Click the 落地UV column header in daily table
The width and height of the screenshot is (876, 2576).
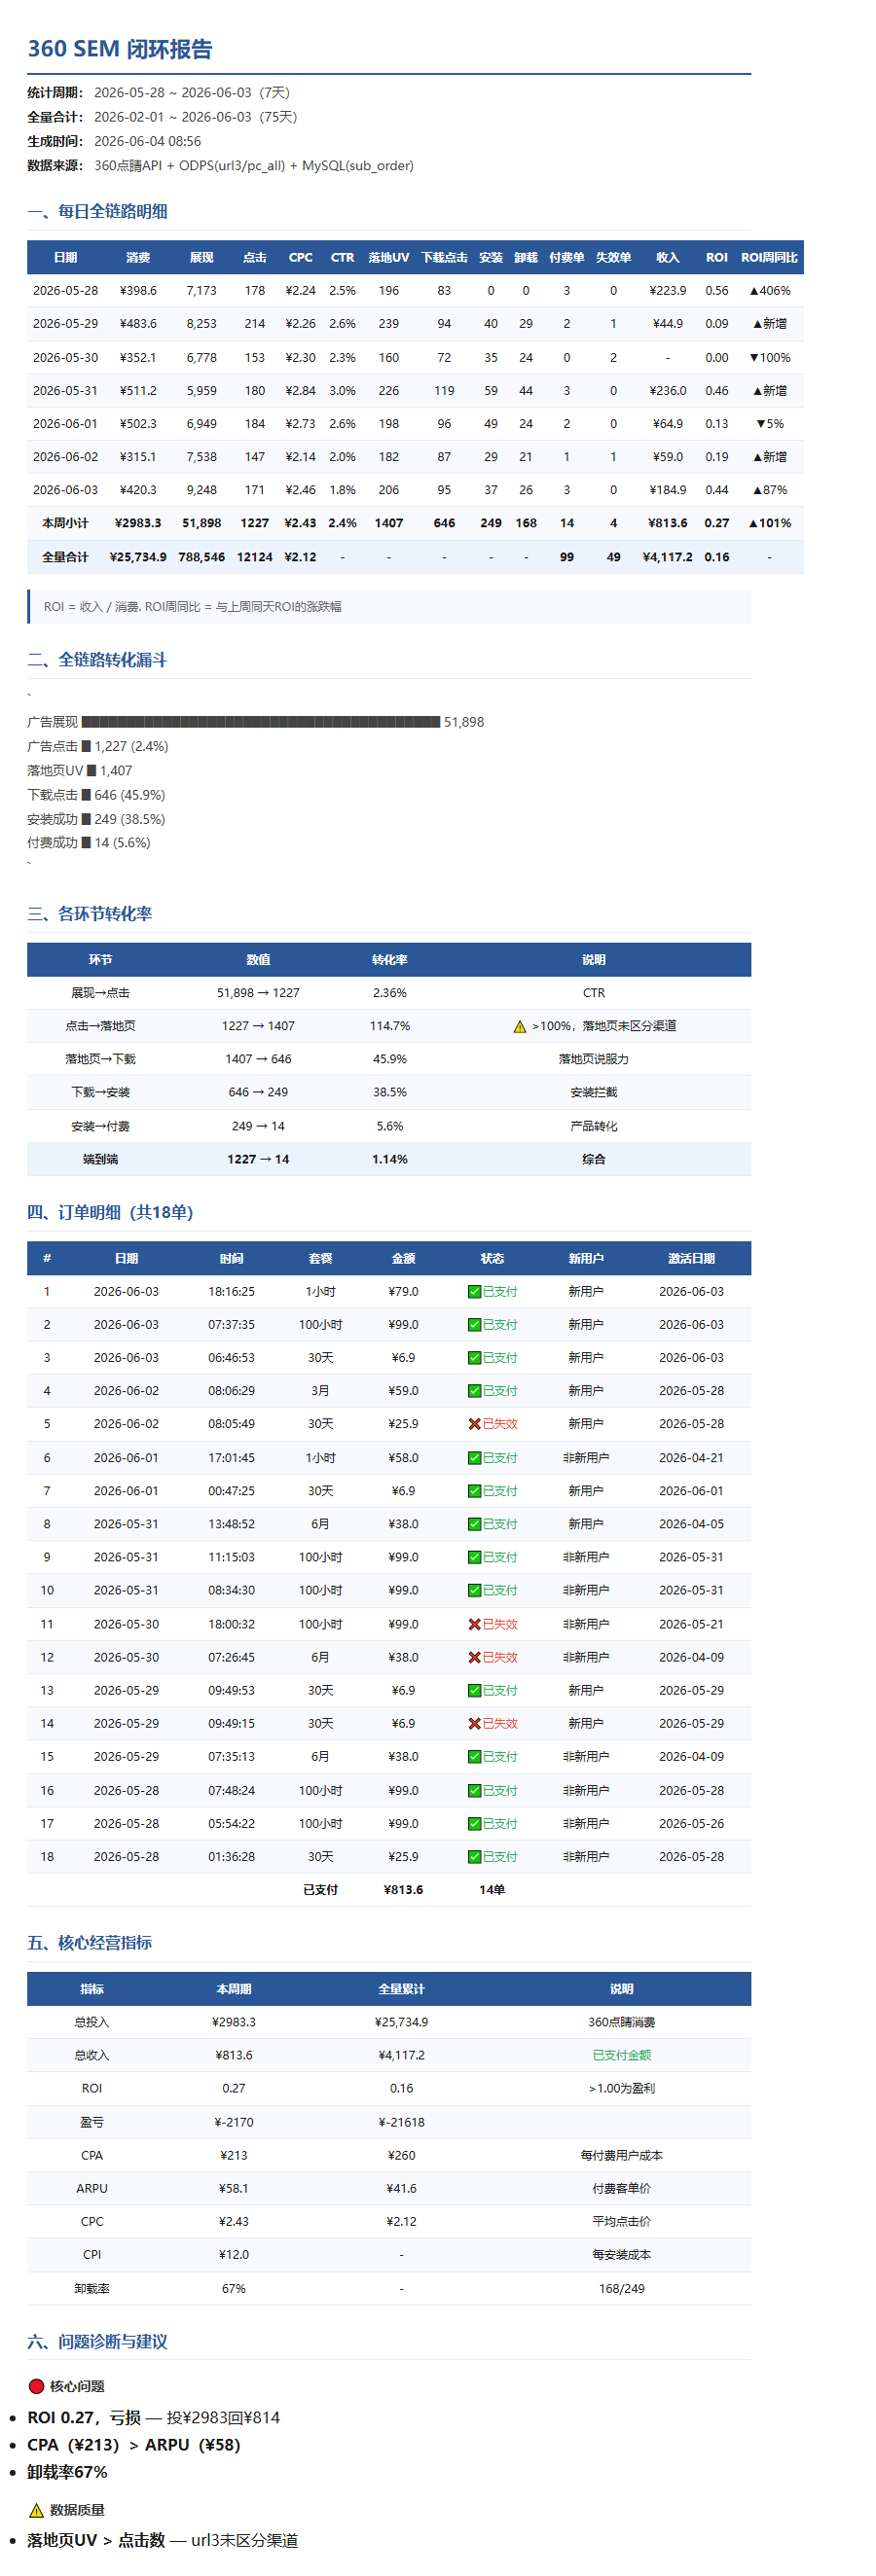389,257
